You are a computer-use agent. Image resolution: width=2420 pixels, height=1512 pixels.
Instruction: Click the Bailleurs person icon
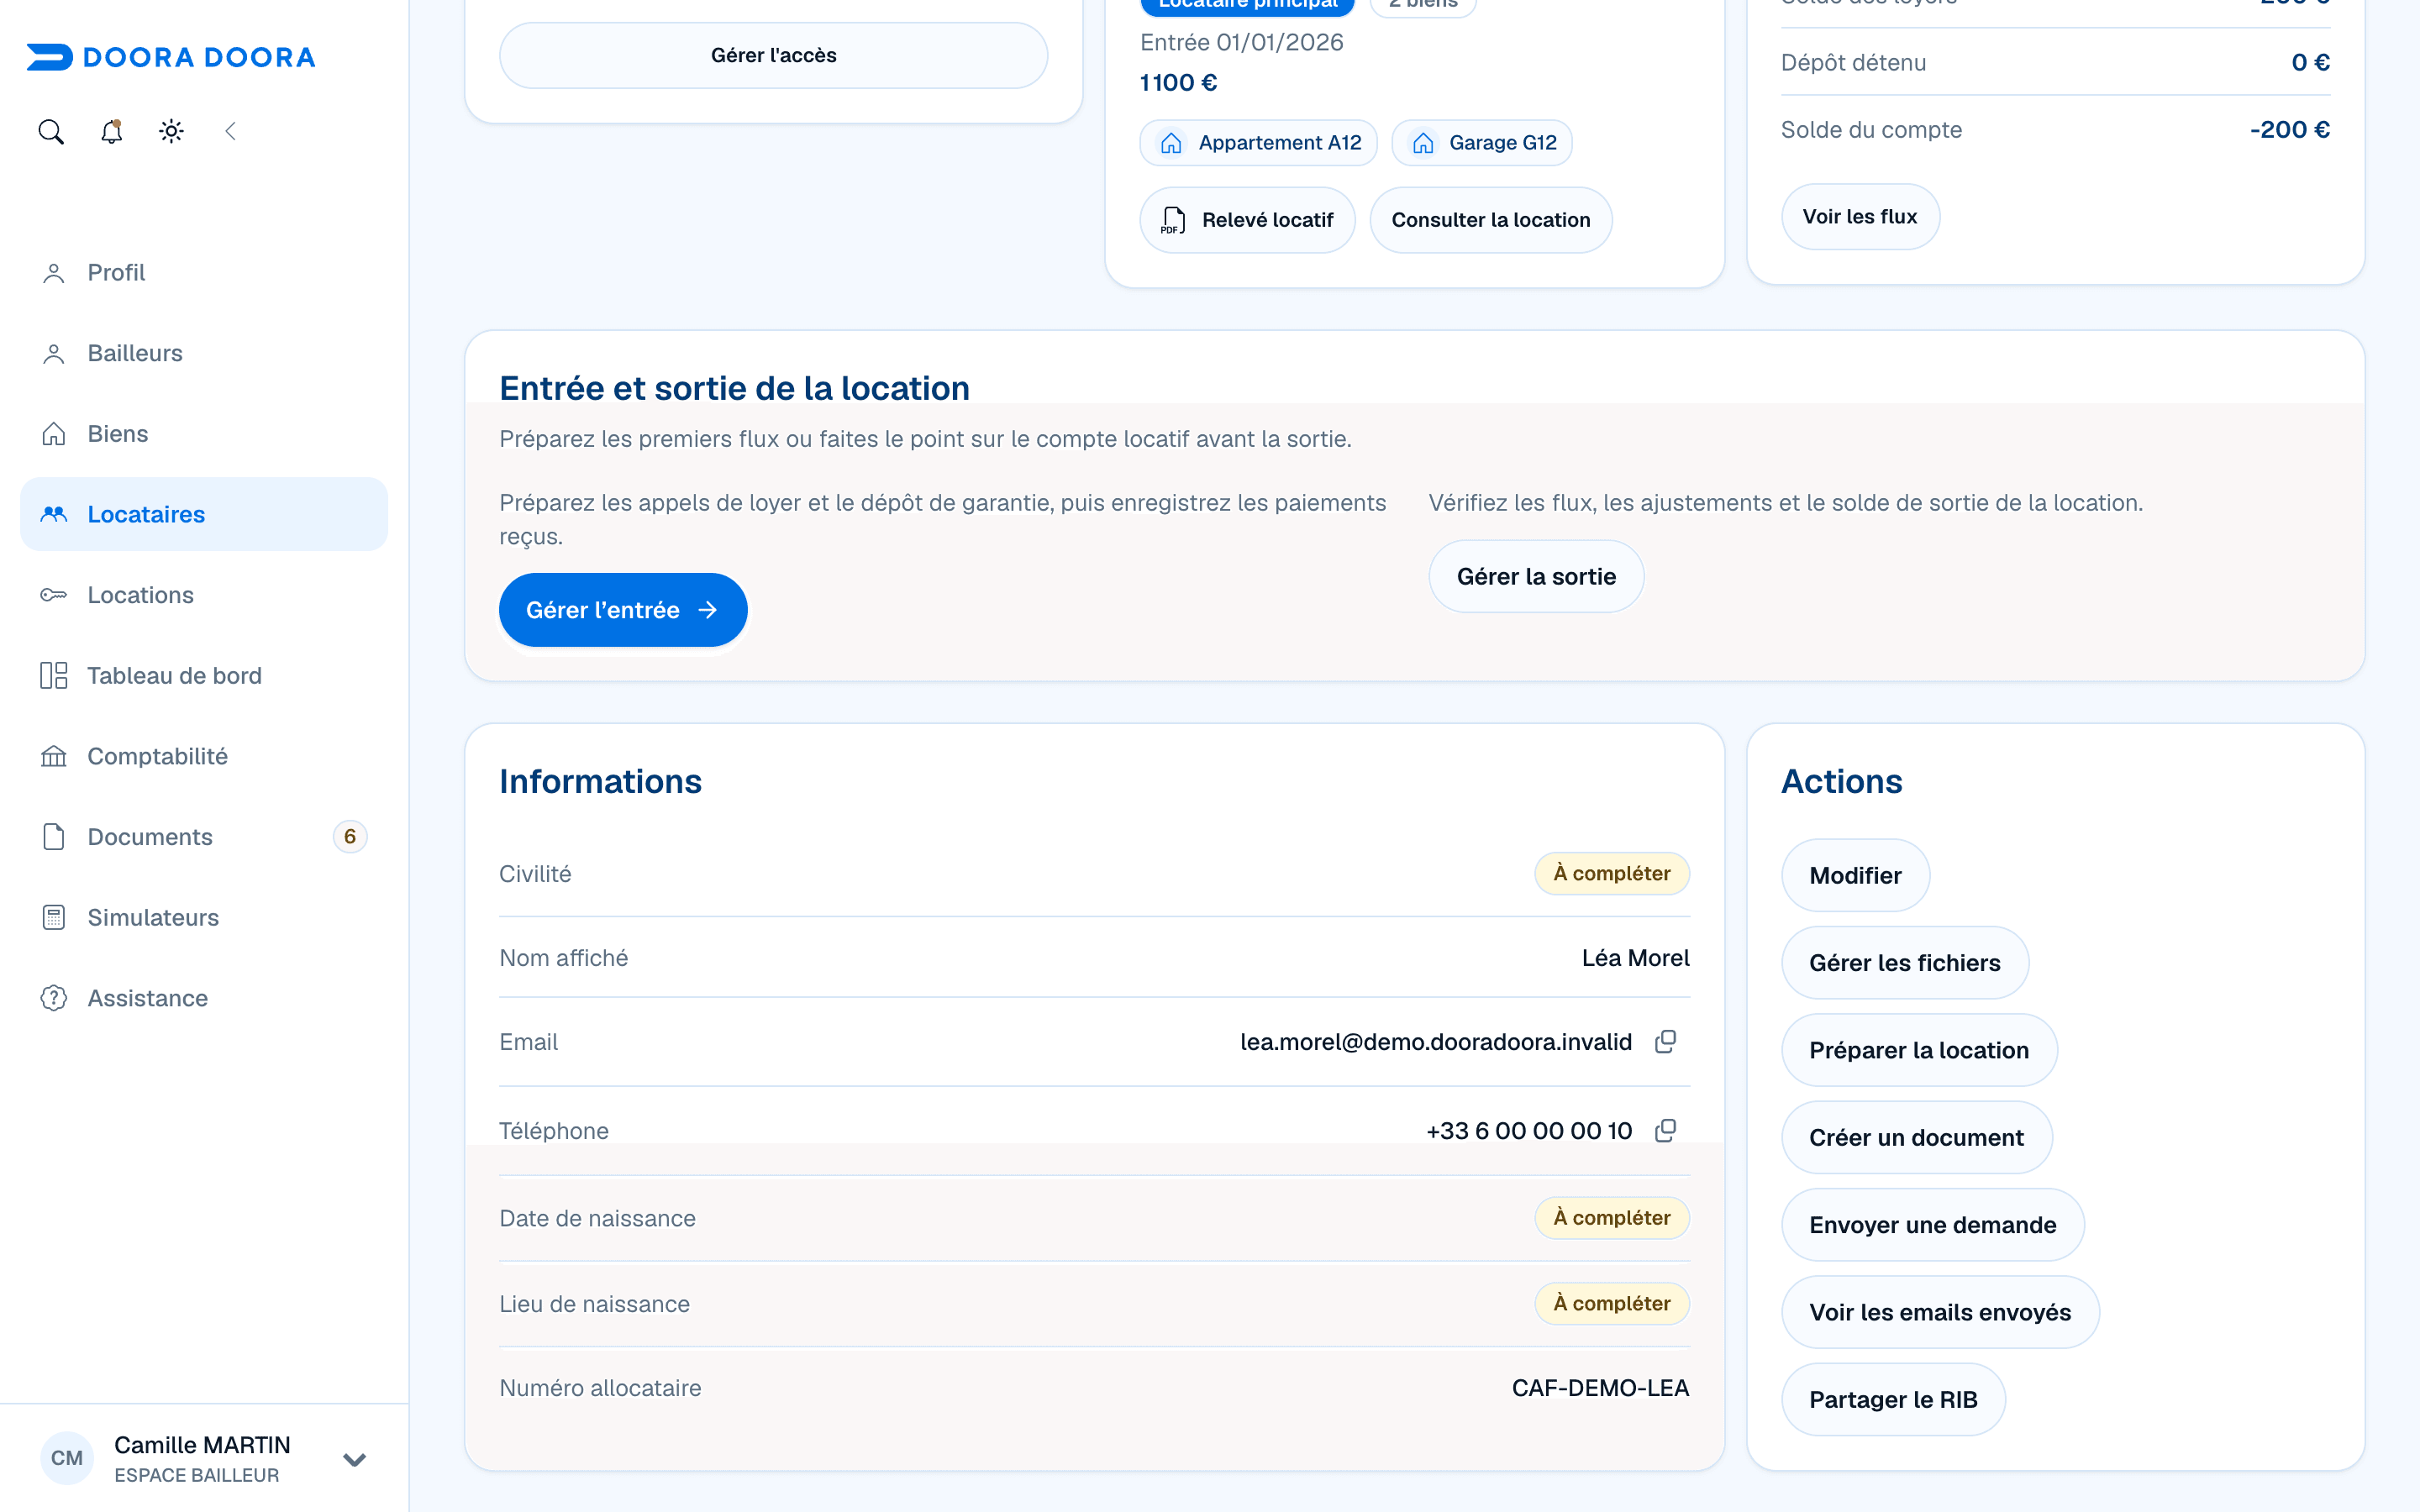54,354
